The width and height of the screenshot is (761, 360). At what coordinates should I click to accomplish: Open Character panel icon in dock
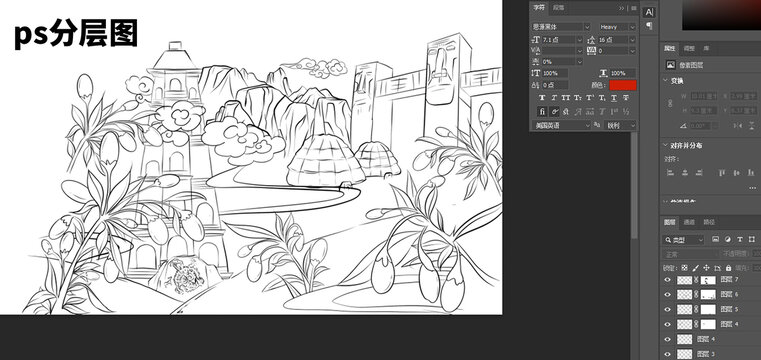click(x=649, y=13)
